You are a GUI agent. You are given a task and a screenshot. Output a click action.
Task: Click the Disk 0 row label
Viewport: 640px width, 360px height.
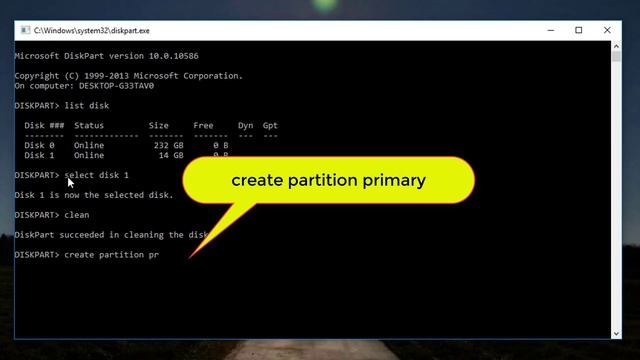[39, 145]
